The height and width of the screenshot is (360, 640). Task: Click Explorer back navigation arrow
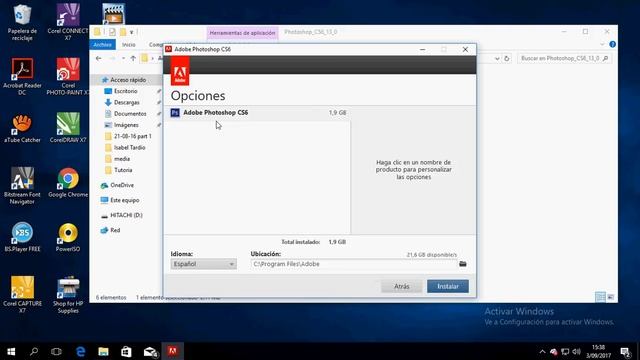tap(98, 58)
